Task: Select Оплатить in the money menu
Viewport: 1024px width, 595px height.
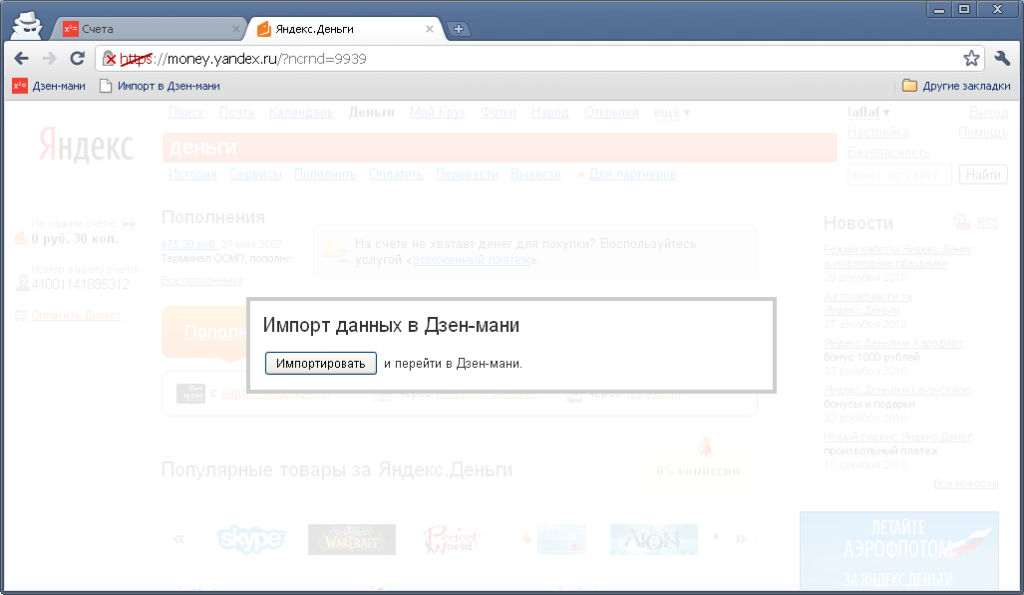Action: [396, 174]
